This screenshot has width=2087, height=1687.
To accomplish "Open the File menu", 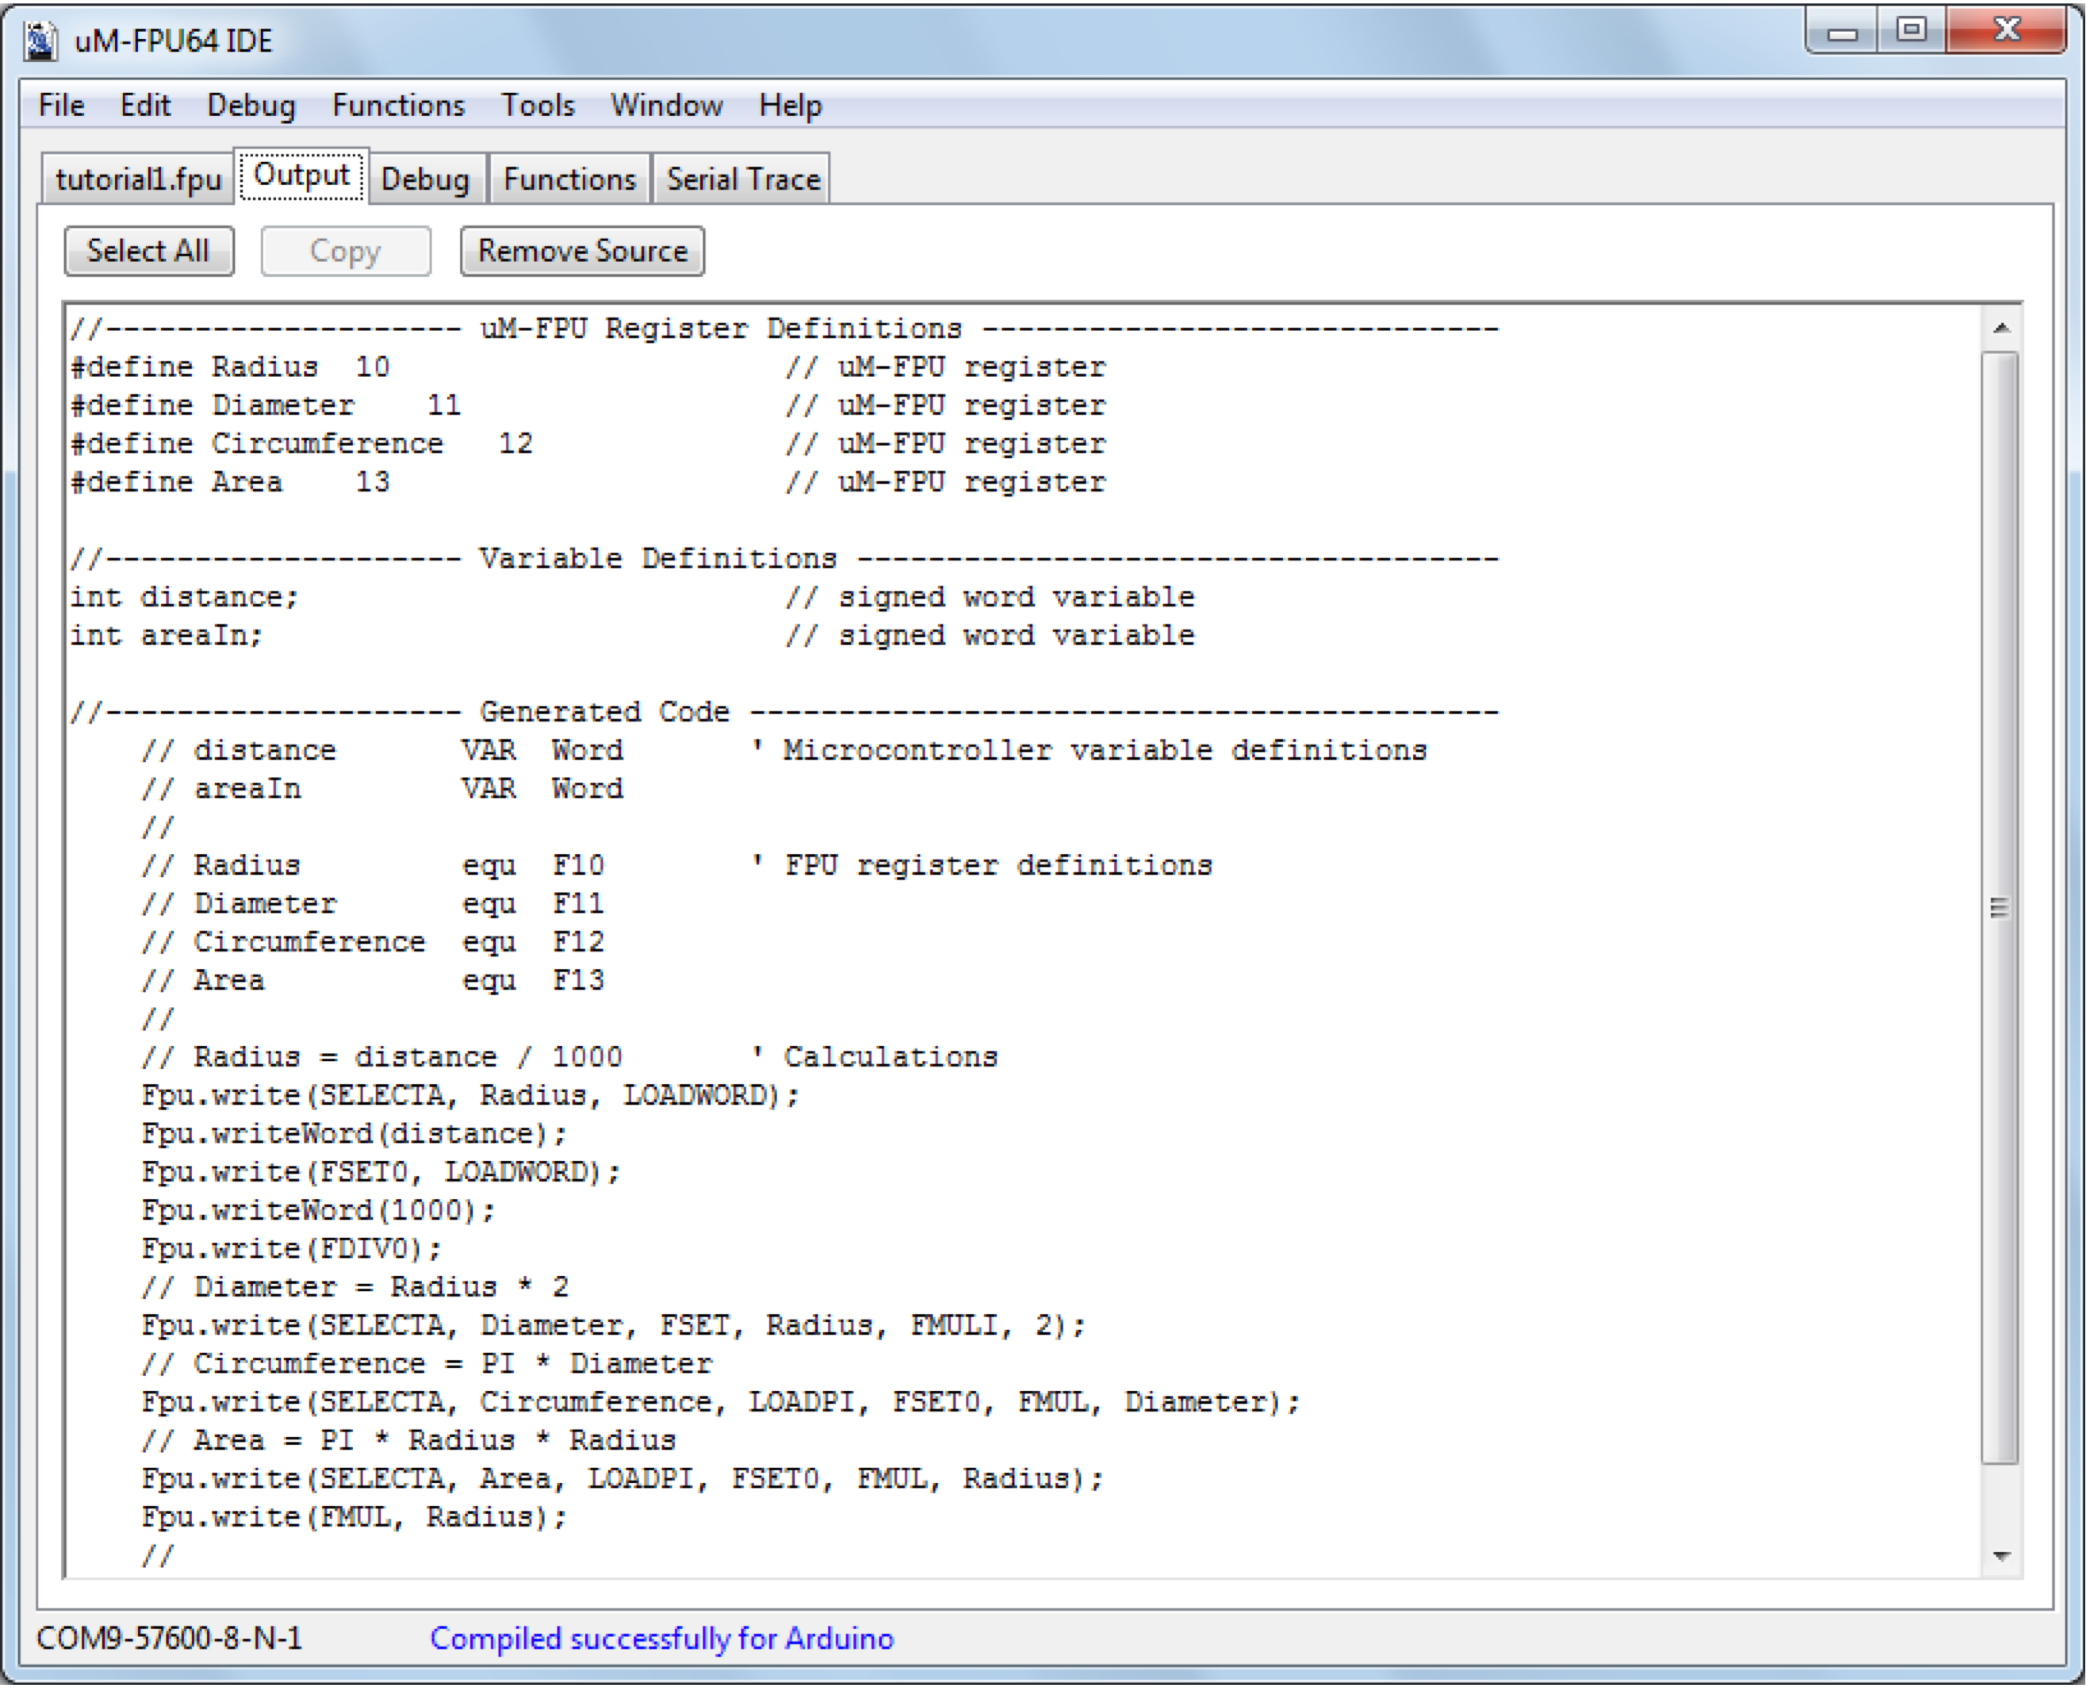I will [61, 105].
